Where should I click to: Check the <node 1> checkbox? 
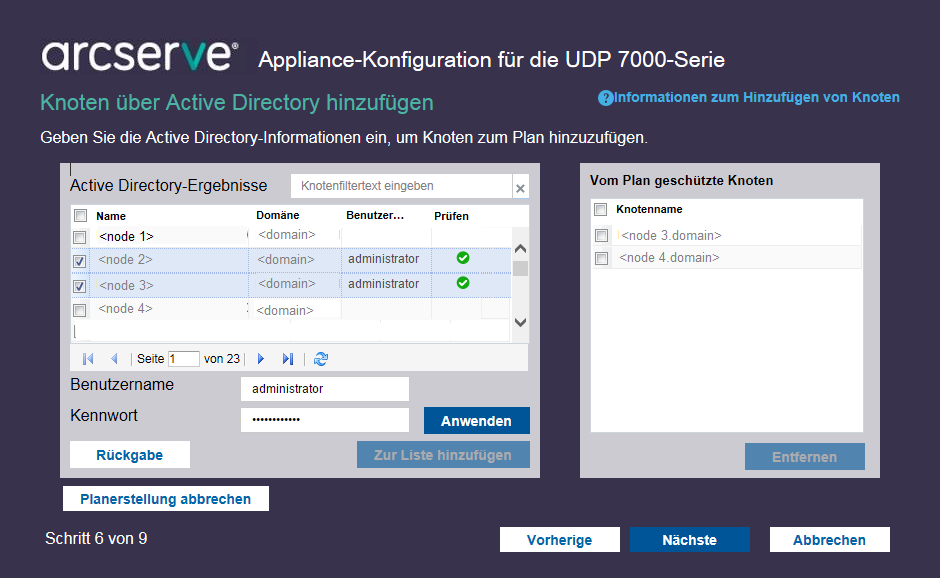(x=79, y=237)
